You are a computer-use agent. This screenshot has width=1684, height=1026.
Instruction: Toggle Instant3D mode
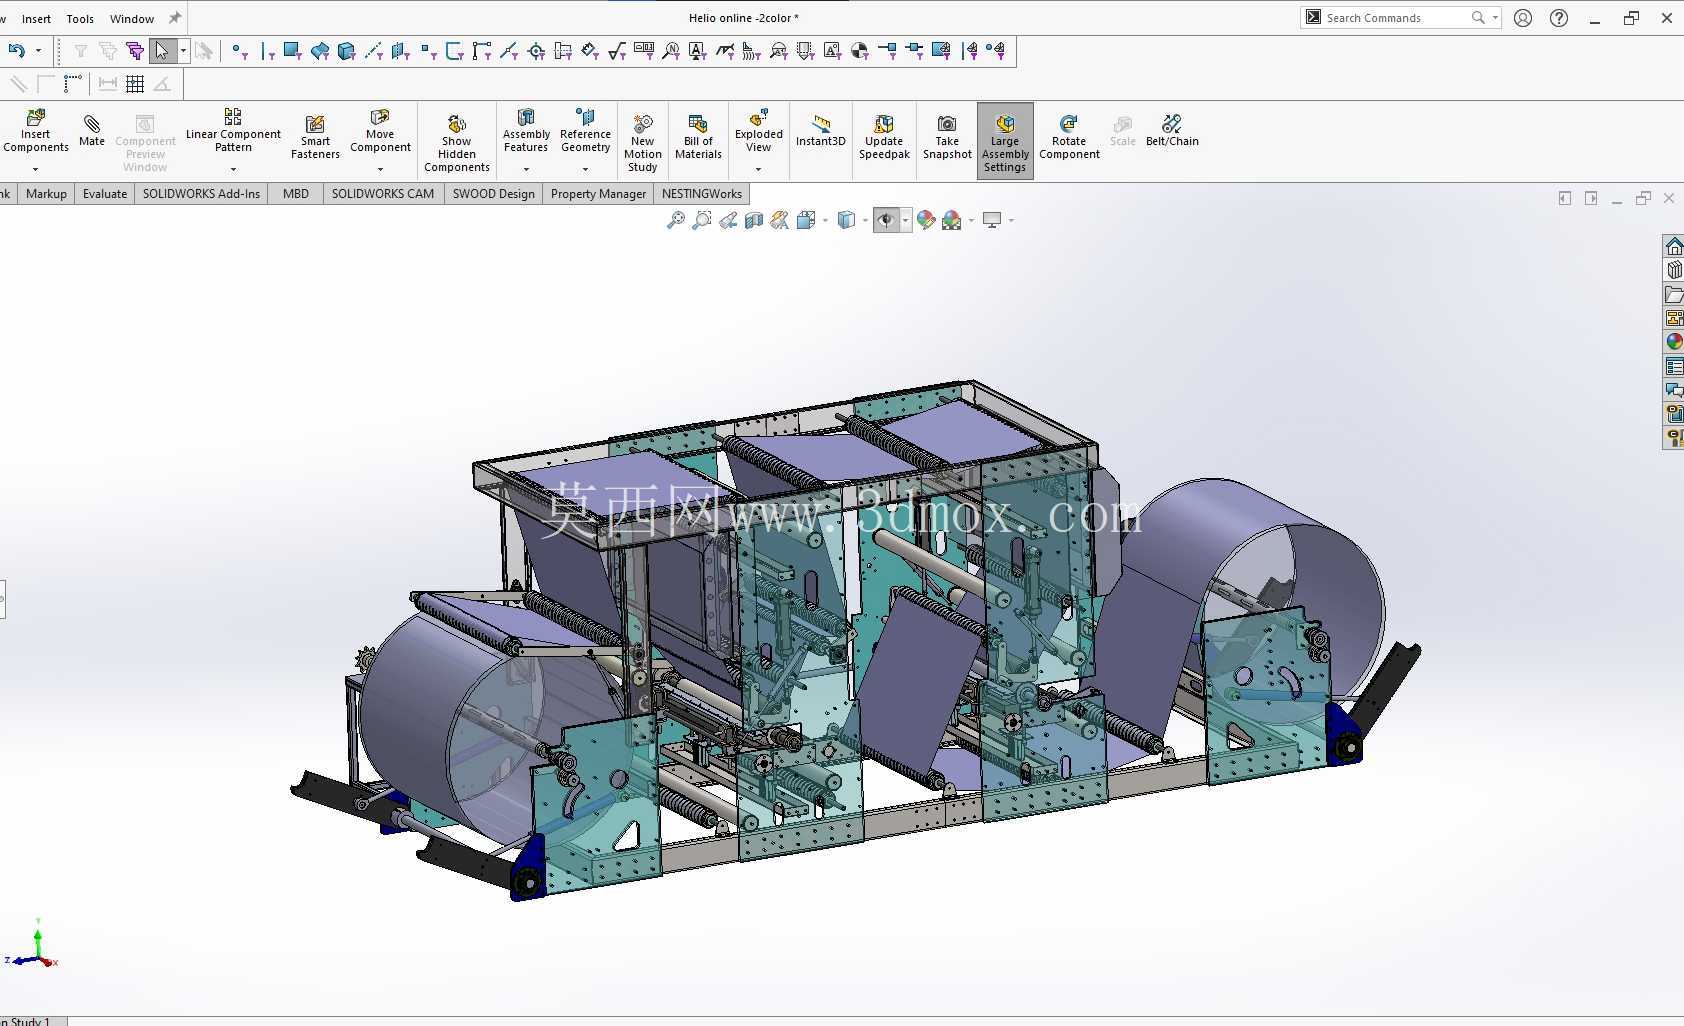(821, 131)
